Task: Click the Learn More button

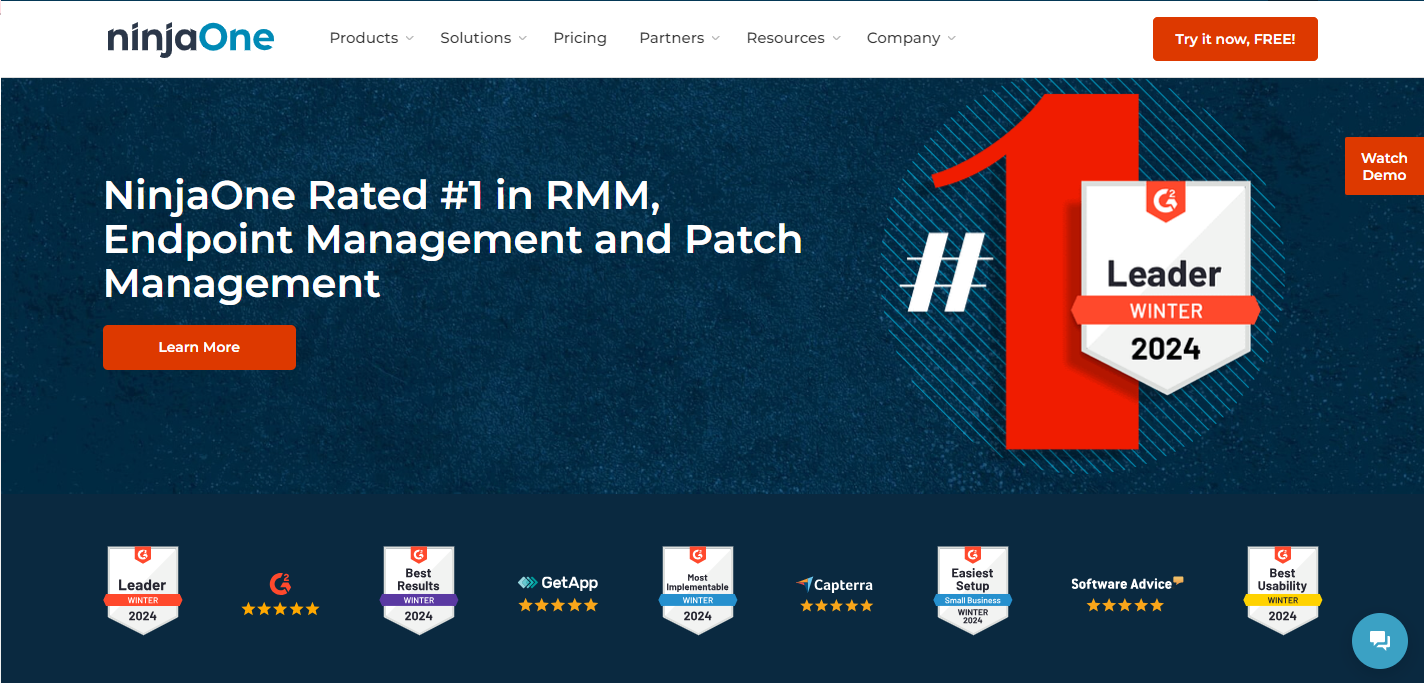Action: point(199,347)
